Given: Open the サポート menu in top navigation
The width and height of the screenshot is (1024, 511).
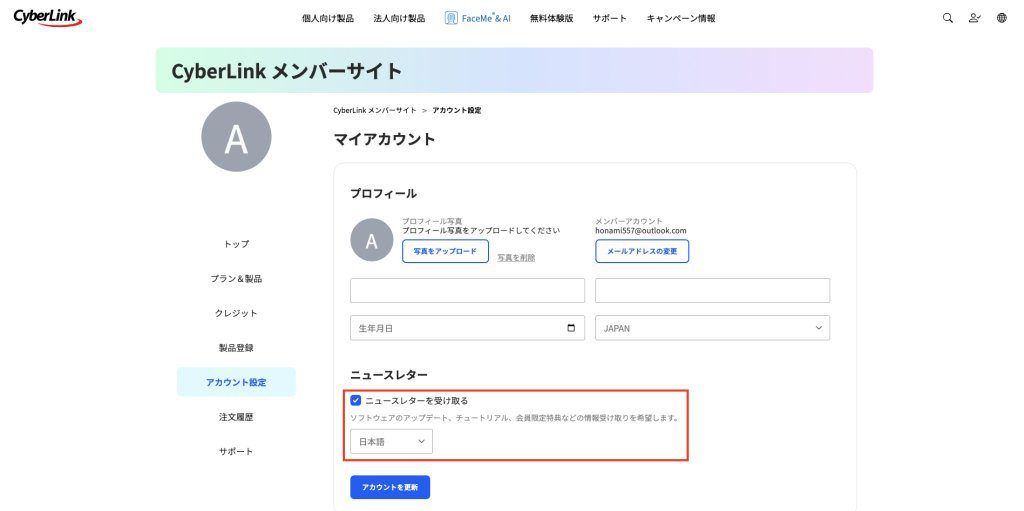Looking at the screenshot, I should tap(610, 18).
